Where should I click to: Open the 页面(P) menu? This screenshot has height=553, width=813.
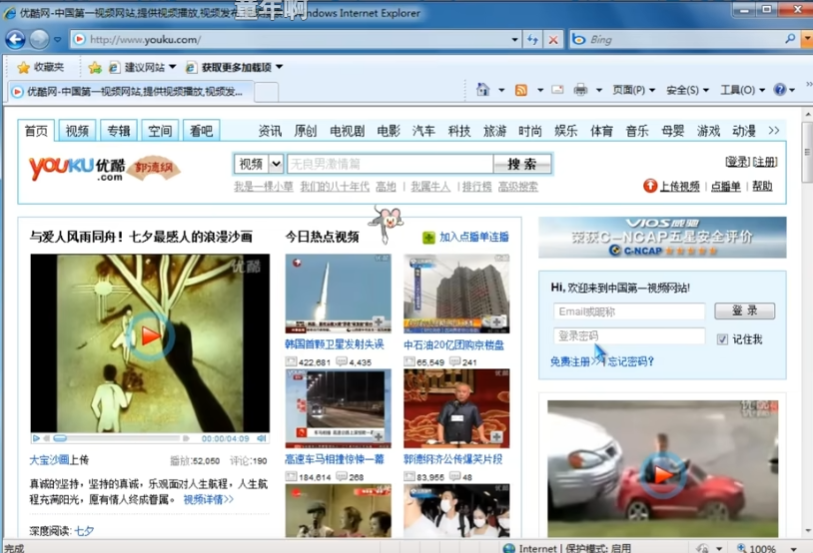(634, 90)
